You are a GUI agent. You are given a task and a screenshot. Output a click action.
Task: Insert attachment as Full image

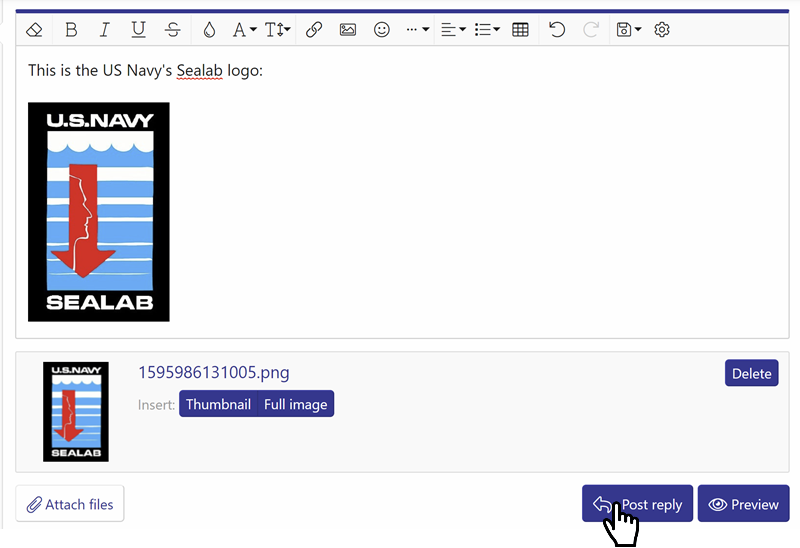[x=296, y=404]
